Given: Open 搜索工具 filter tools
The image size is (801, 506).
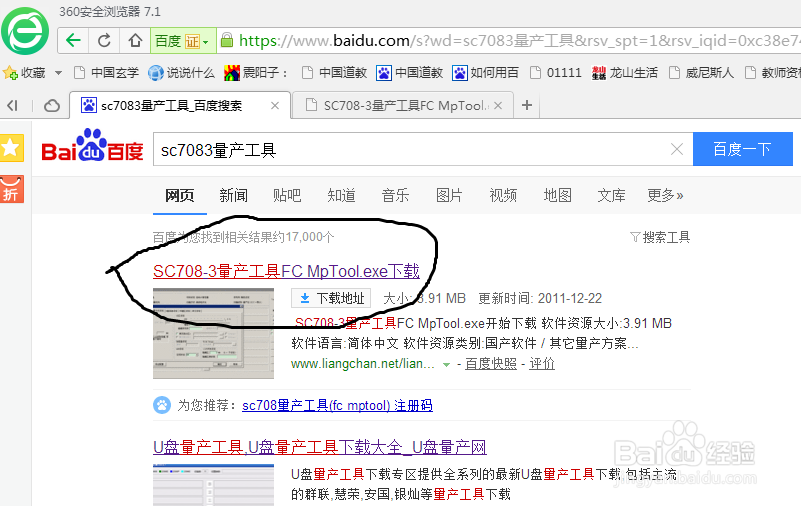Looking at the screenshot, I should point(660,237).
